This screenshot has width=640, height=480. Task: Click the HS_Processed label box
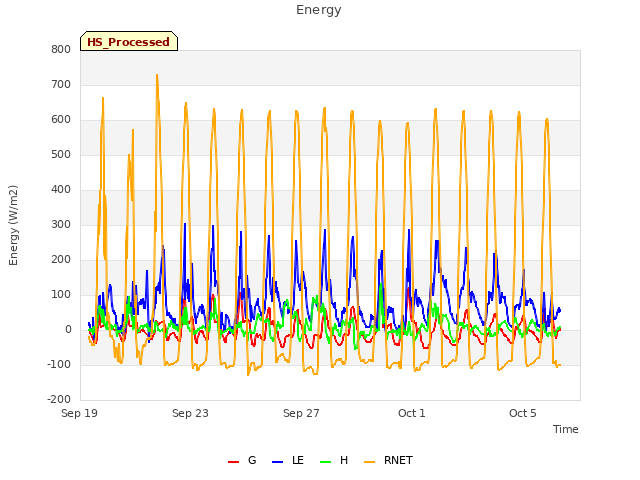point(129,41)
